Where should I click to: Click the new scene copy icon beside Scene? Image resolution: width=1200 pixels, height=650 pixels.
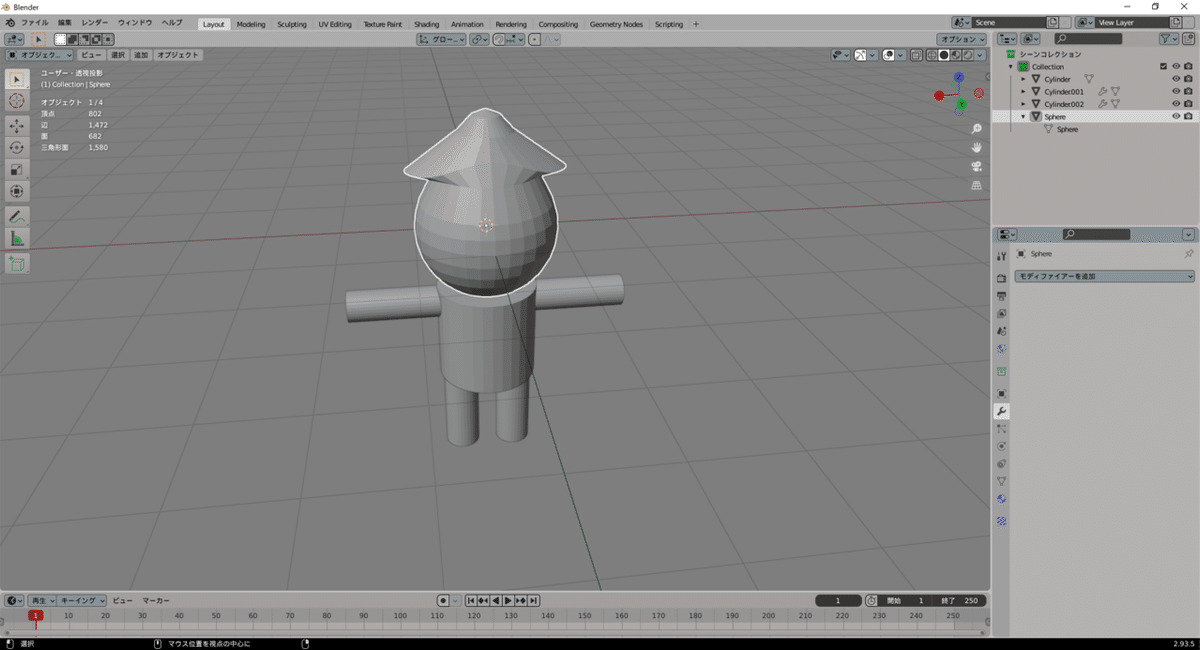[x=1052, y=22]
